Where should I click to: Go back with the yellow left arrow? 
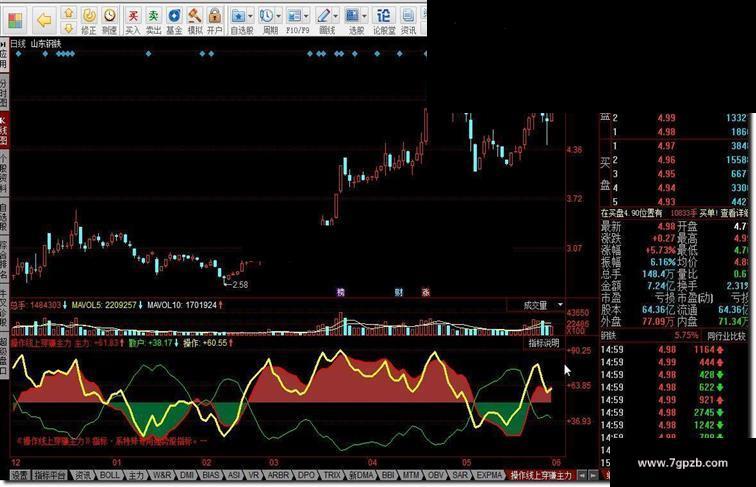point(44,20)
